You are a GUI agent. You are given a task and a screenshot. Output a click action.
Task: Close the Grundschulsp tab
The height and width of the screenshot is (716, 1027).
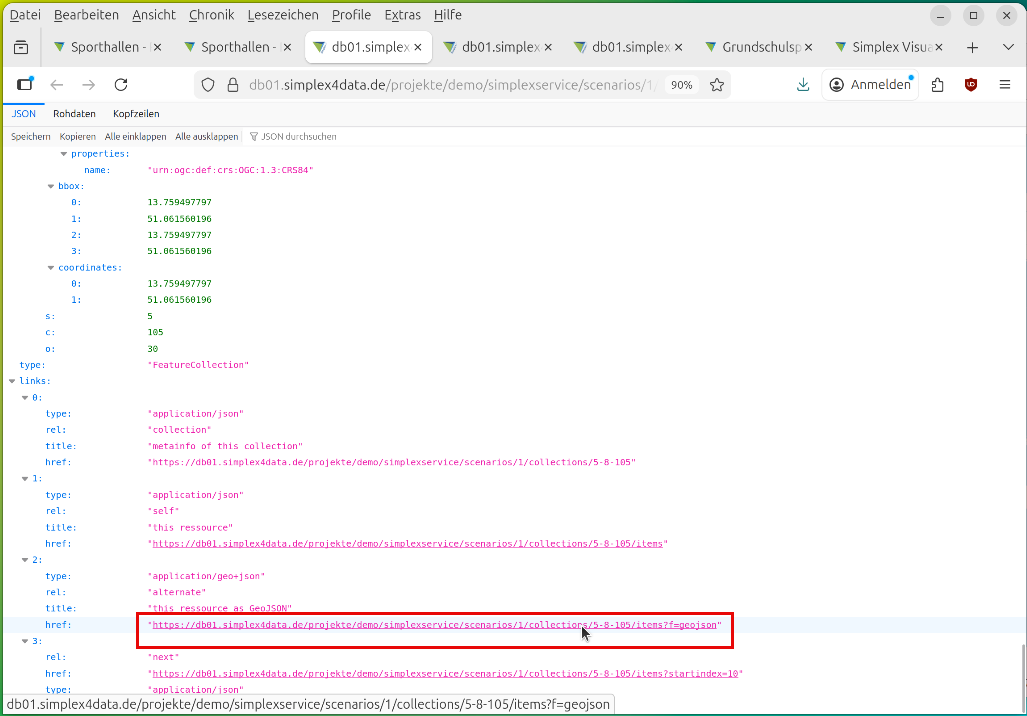(x=808, y=47)
